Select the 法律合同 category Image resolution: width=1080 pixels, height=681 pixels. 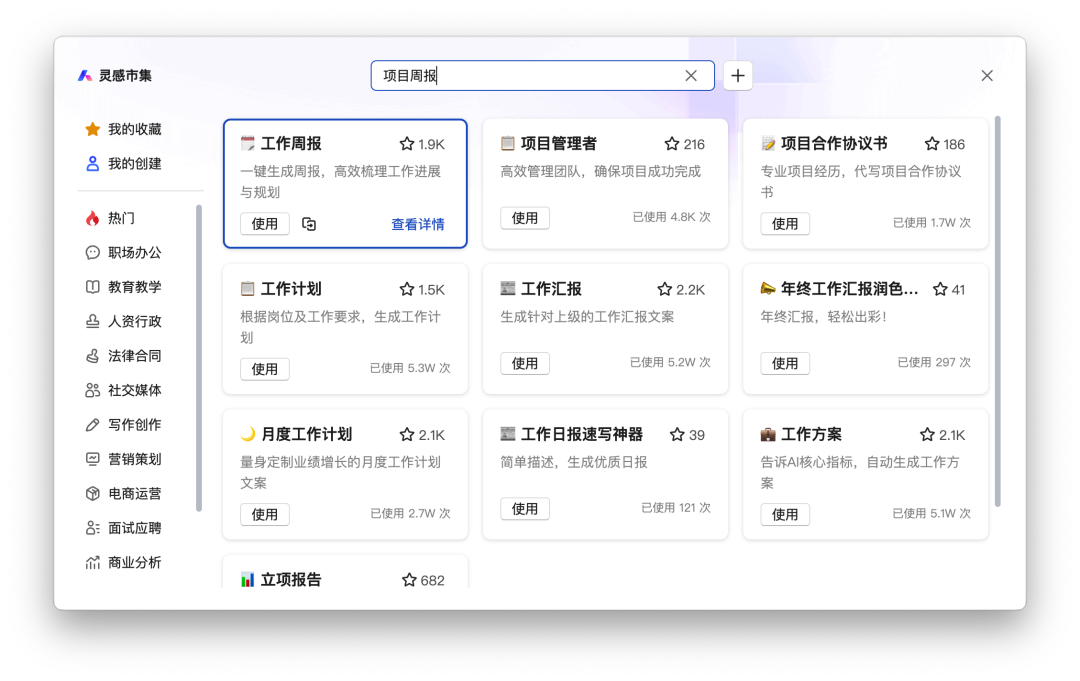pos(123,356)
